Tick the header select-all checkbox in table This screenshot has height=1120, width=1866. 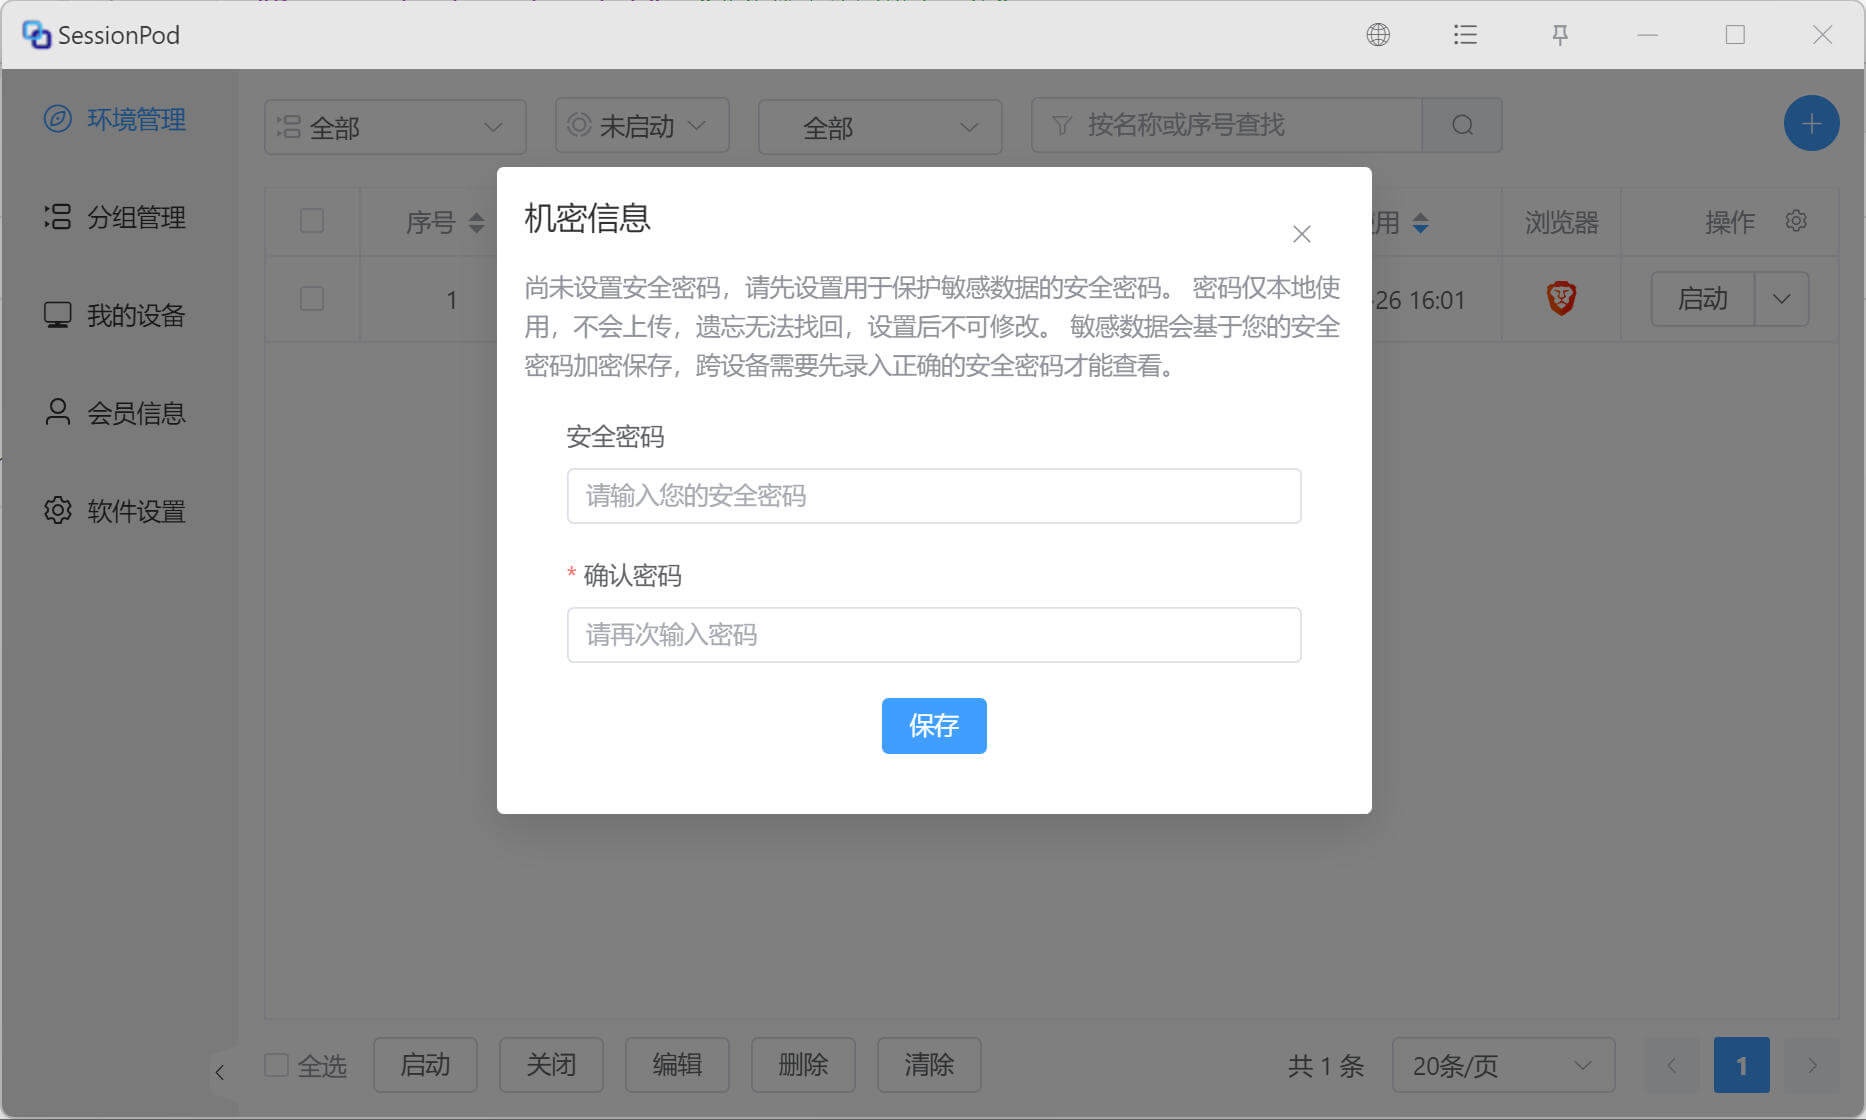point(312,221)
